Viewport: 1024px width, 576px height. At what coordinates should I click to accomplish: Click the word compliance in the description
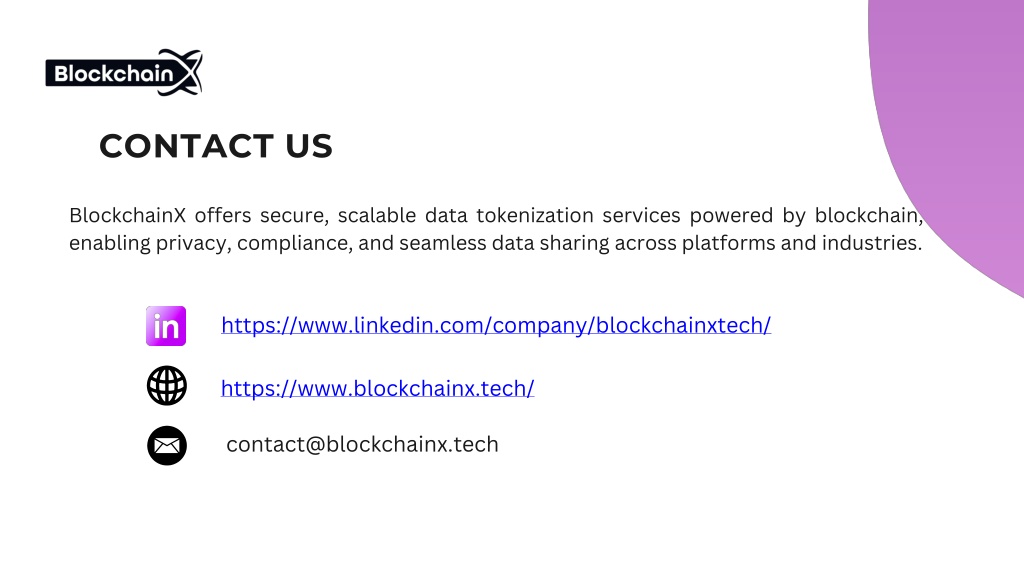[x=295, y=244]
